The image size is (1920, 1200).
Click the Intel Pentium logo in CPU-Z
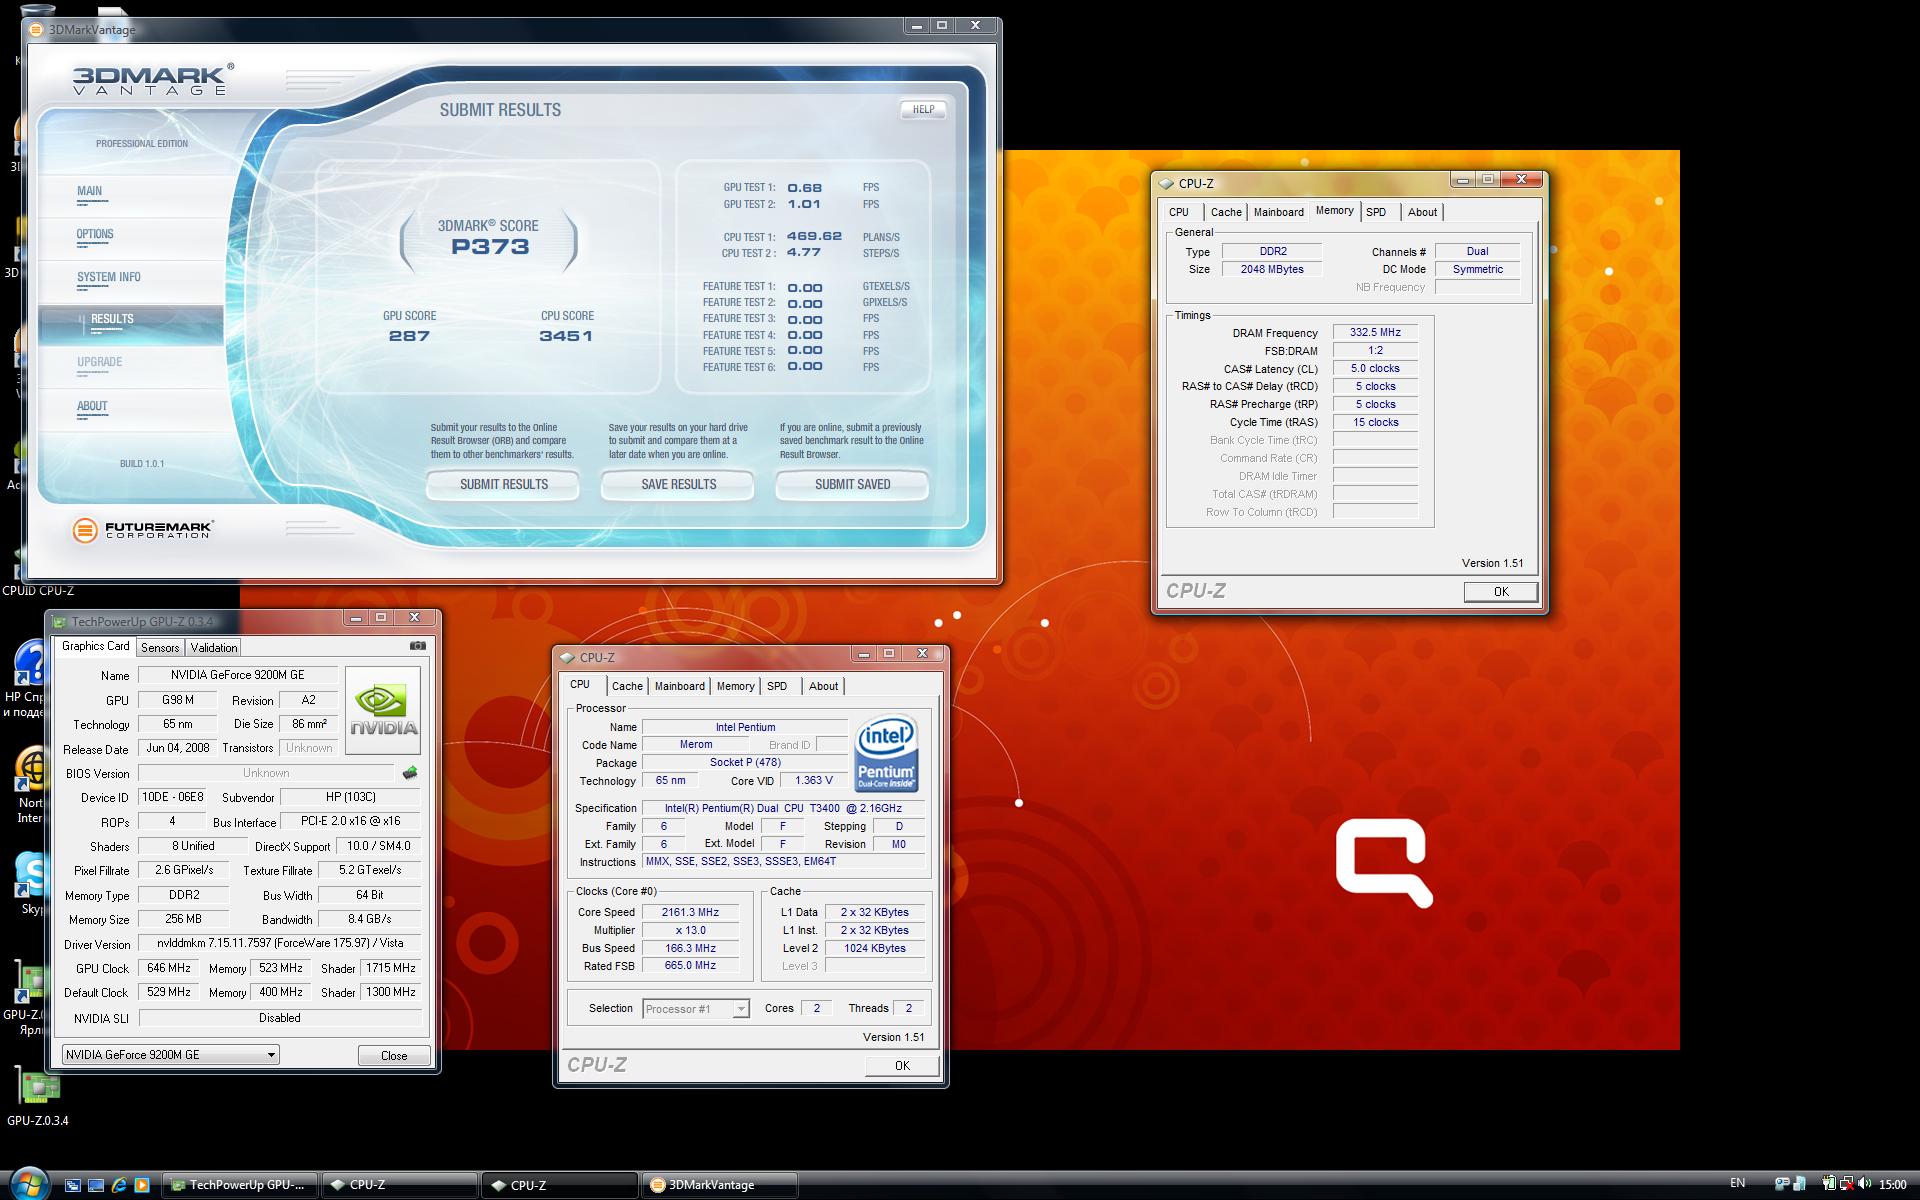pos(887,754)
